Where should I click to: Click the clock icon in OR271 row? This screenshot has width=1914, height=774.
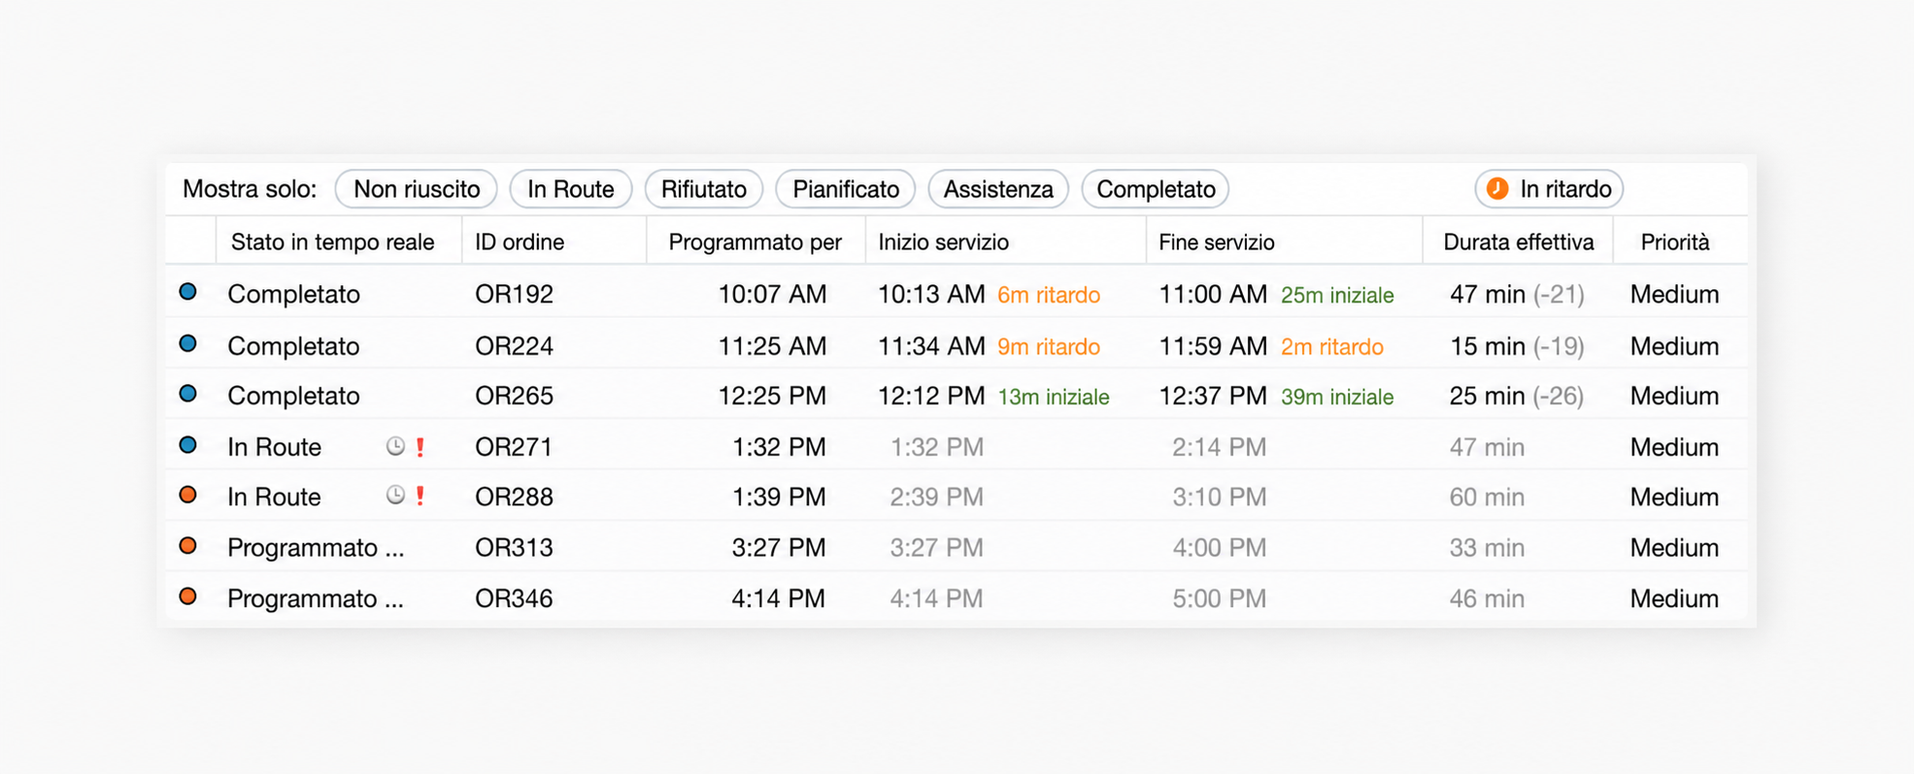(396, 446)
